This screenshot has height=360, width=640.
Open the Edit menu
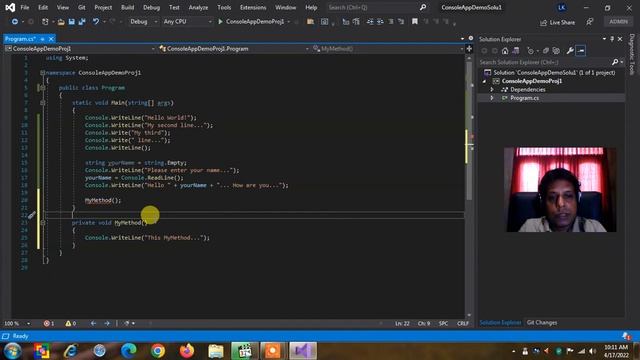click(43, 7)
